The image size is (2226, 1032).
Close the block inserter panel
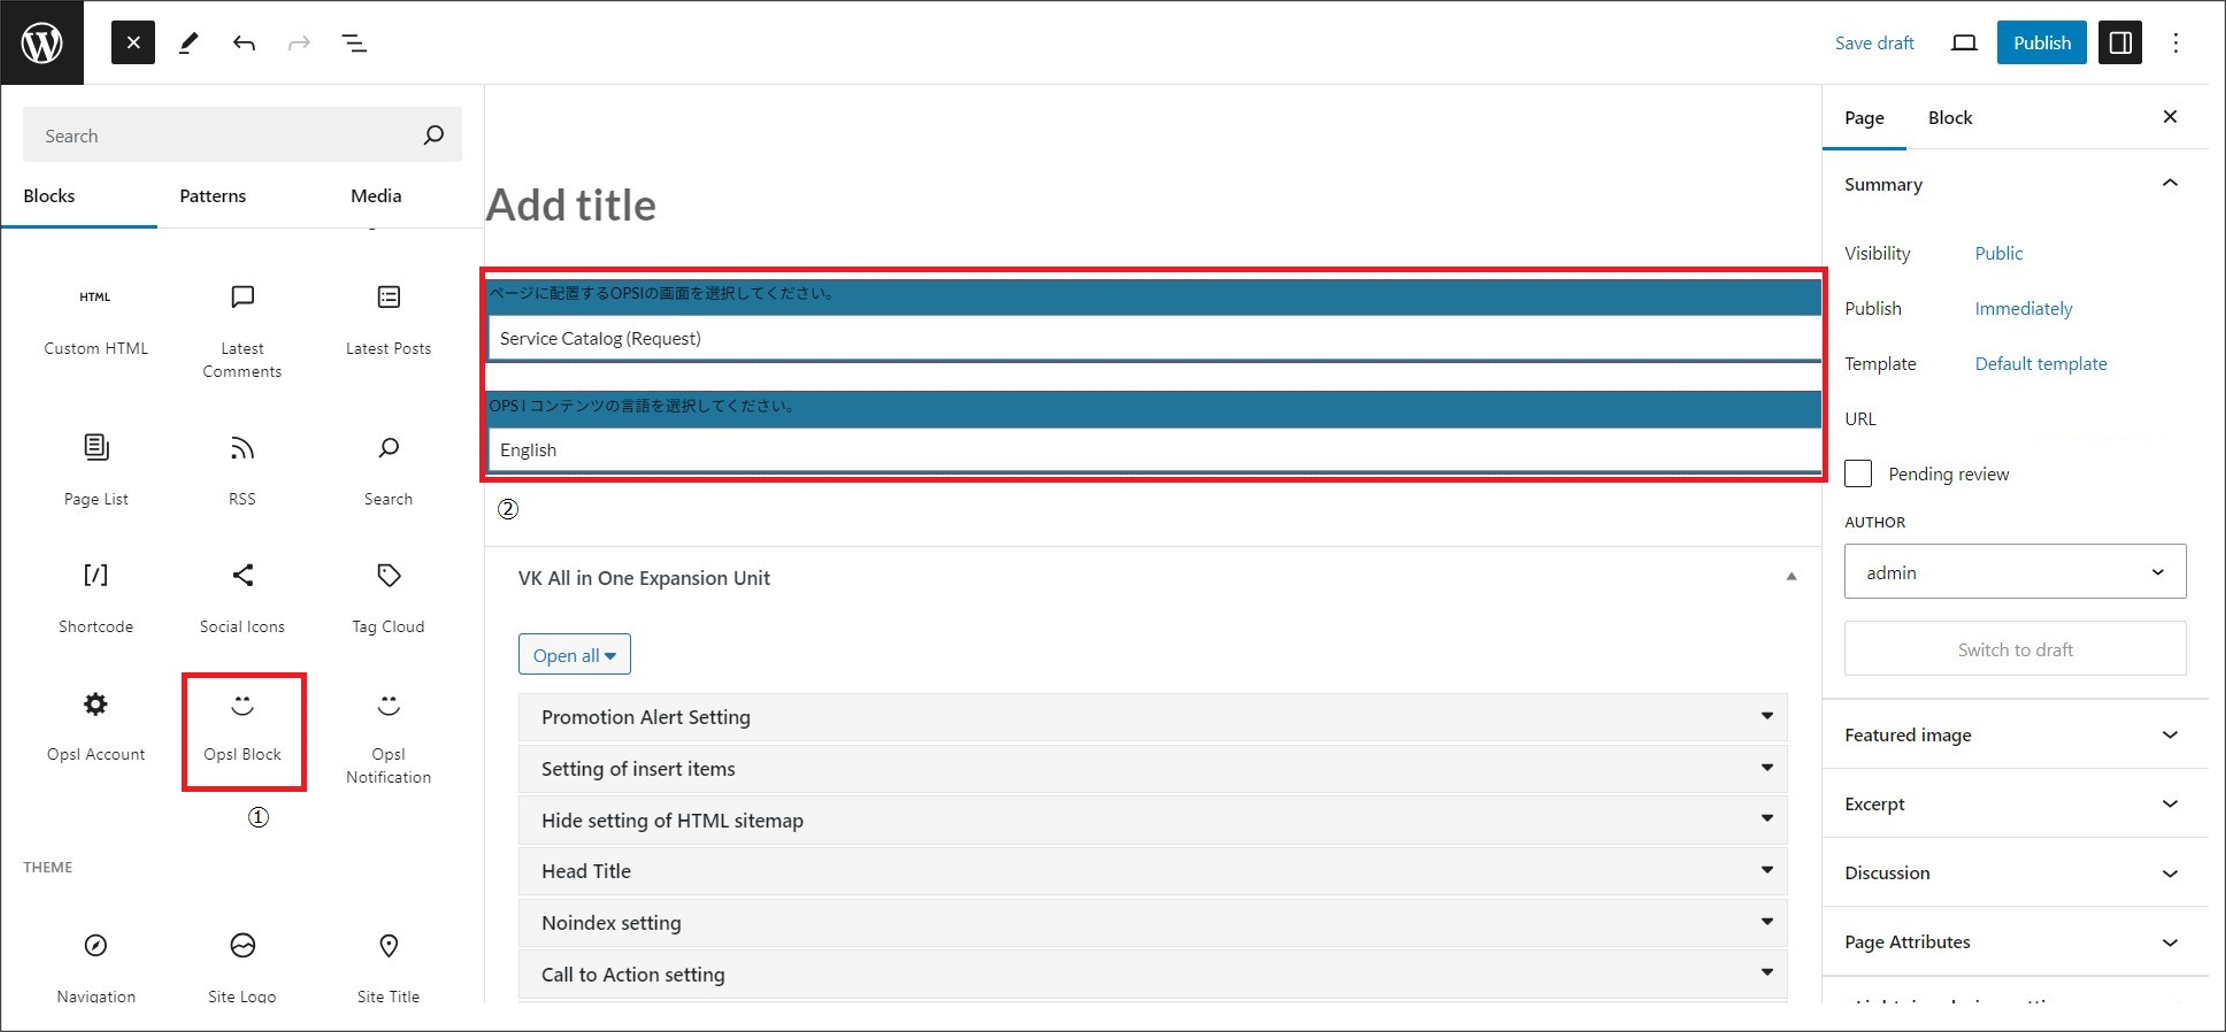pos(133,43)
